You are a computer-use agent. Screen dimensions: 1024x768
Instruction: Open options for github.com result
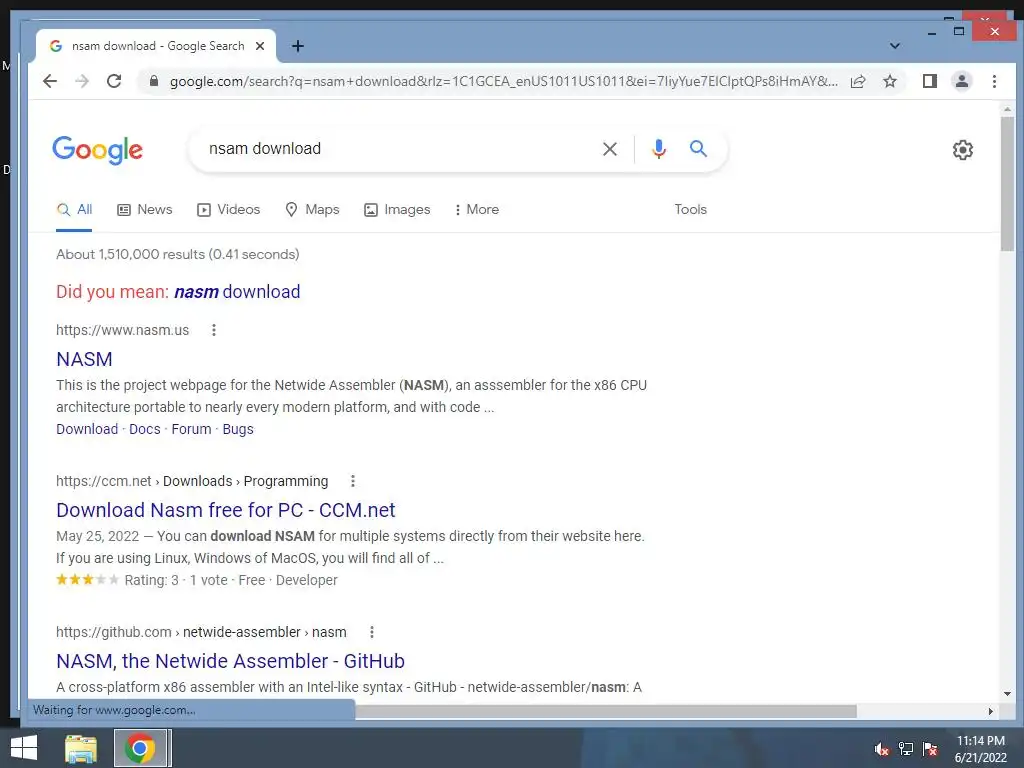coord(372,632)
